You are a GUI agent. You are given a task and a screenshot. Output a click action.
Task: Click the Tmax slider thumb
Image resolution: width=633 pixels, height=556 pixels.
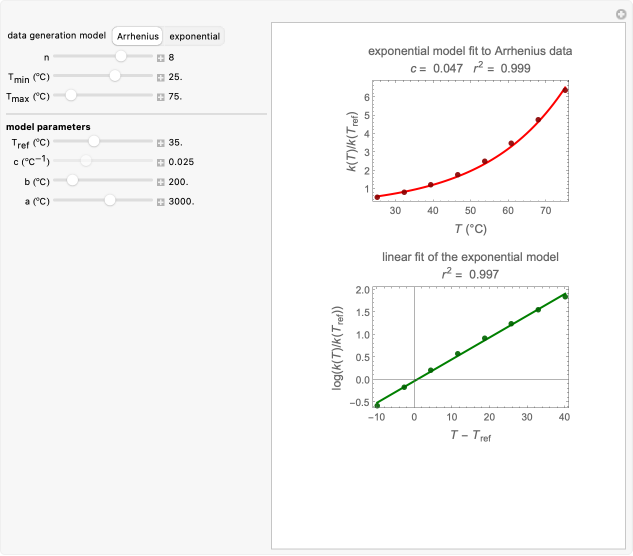click(71, 96)
